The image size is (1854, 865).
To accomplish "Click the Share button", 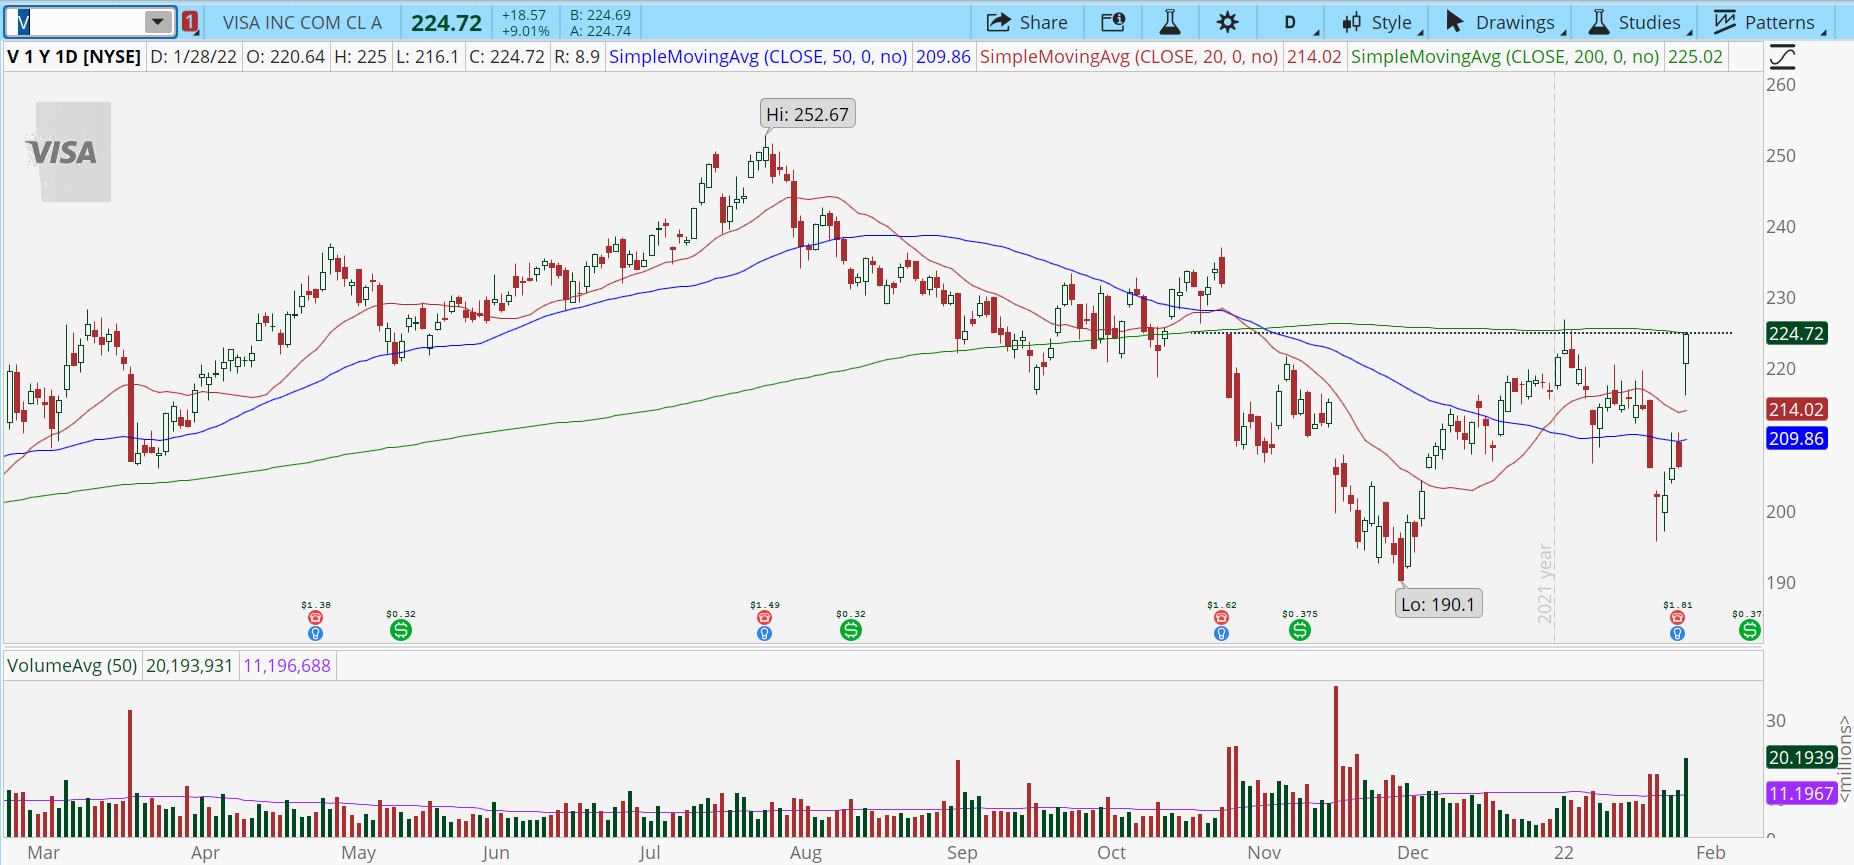I will point(1027,22).
